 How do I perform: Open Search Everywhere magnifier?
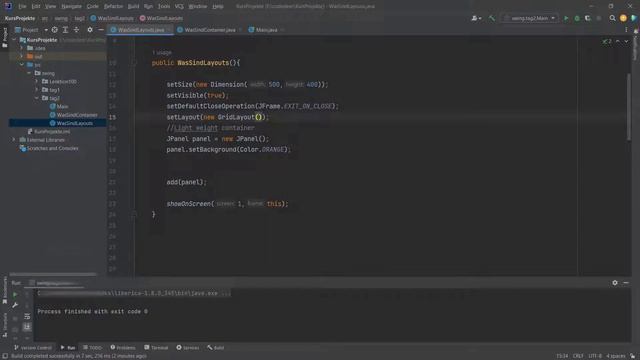coord(612,18)
